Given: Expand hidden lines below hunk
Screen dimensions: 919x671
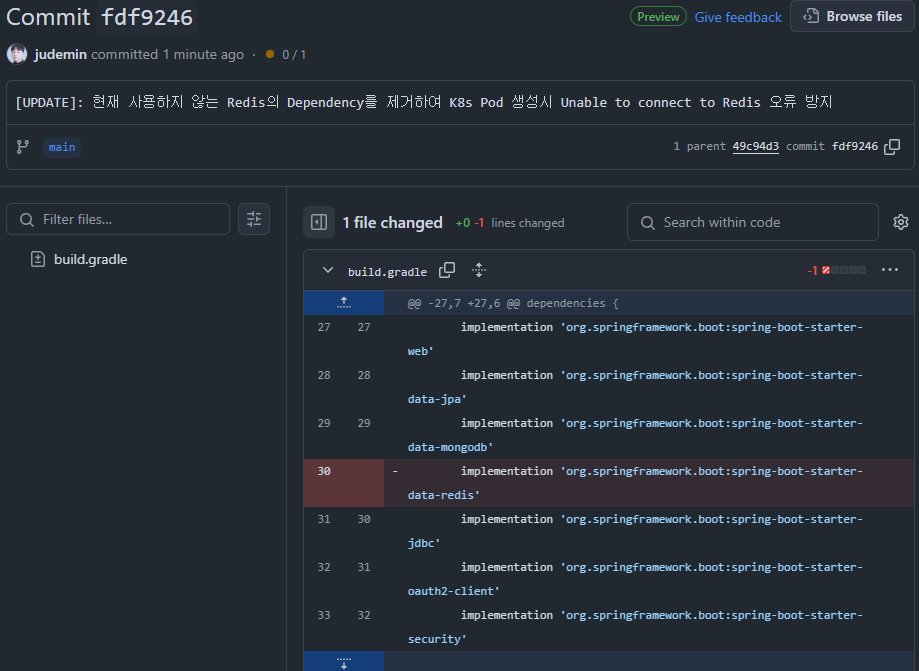Looking at the screenshot, I should (x=344, y=662).
